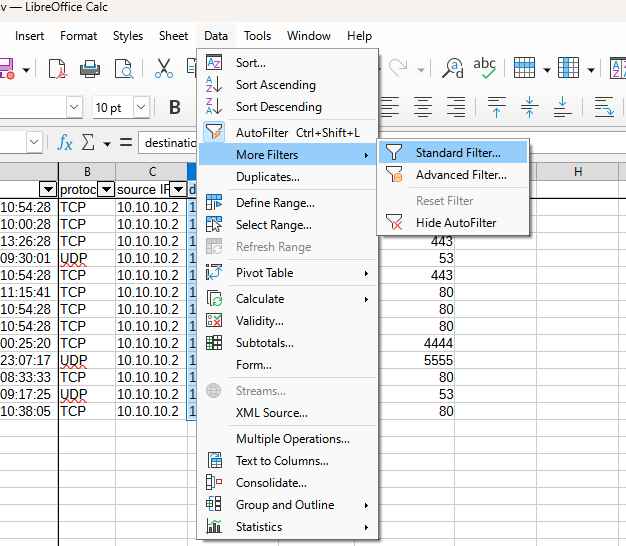The height and width of the screenshot is (546, 626).
Task: Select Advanced Filter... option
Action: click(460, 175)
